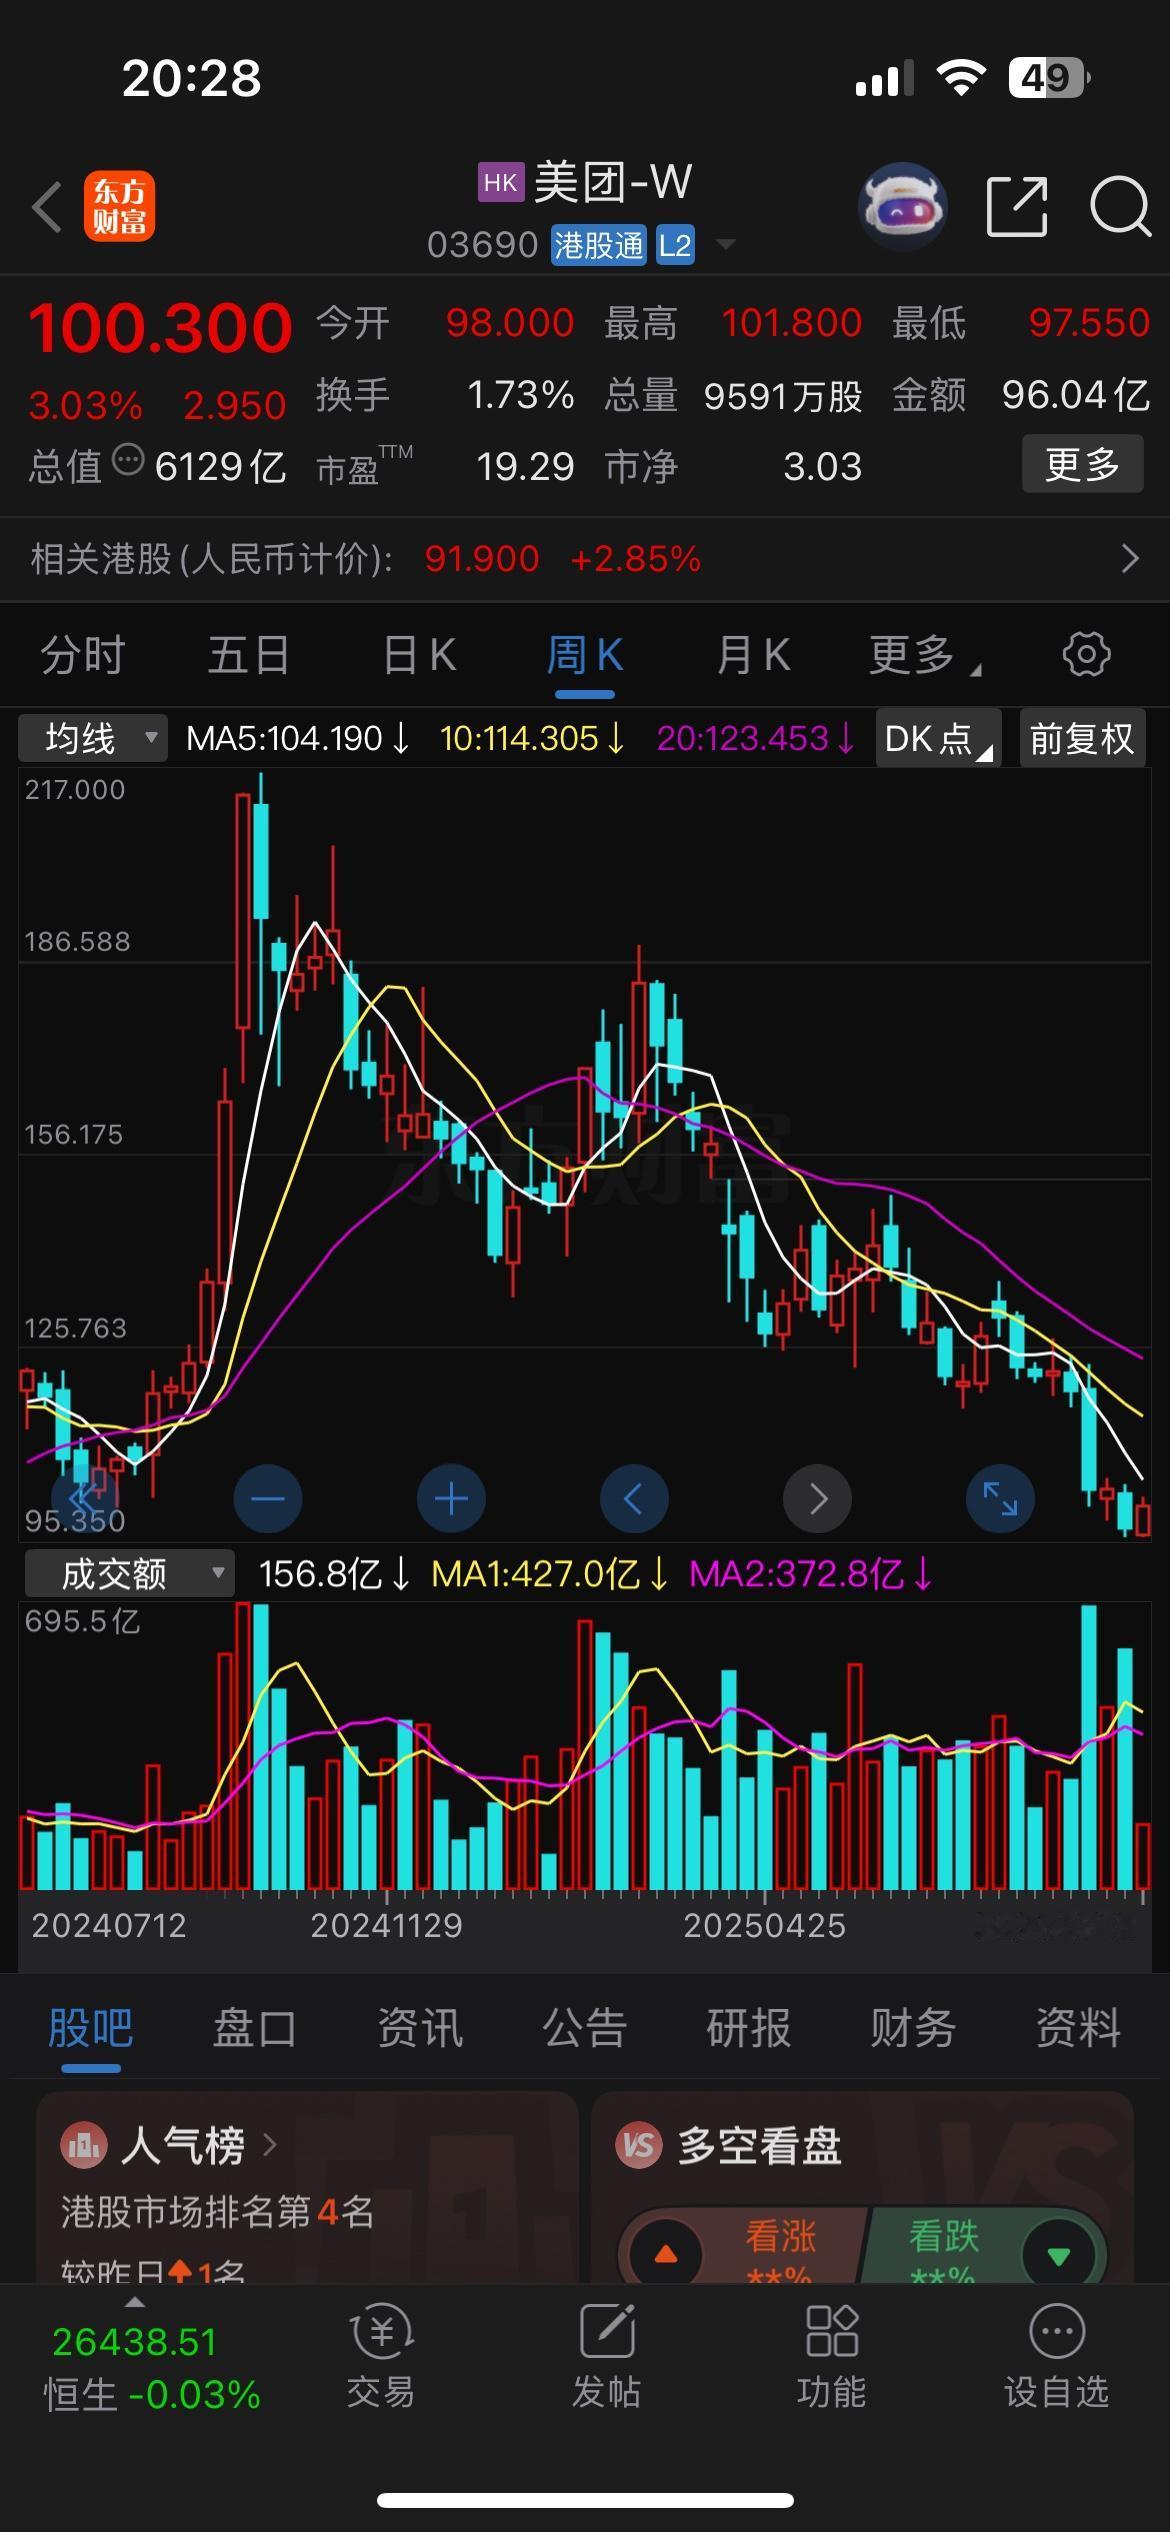Screen dimensions: 1170x2532
Task: Expand 相关港股 row chevron
Action: pyautogui.click(x=1130, y=558)
